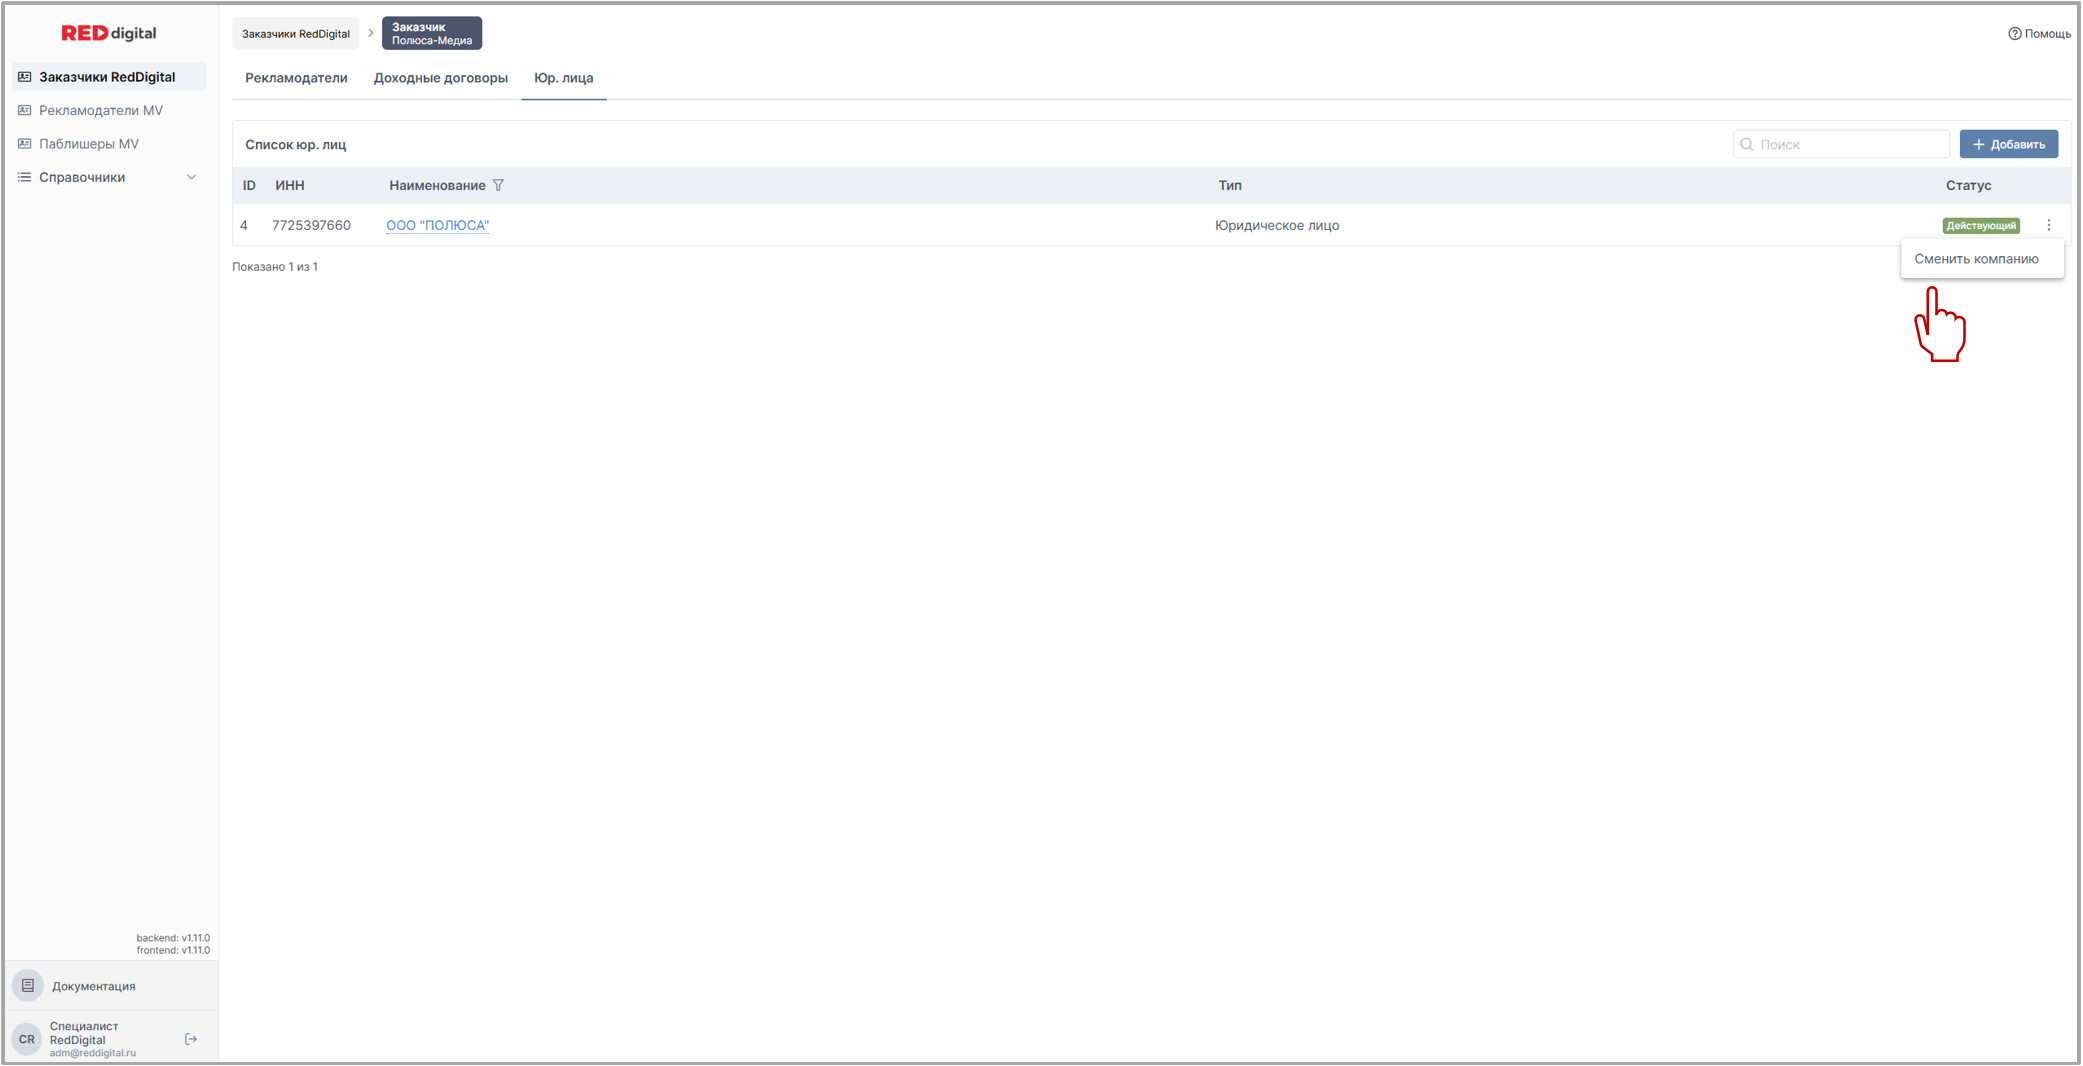This screenshot has width=2083, height=1066.
Task: Click the Действующий status badge
Action: pos(1980,226)
